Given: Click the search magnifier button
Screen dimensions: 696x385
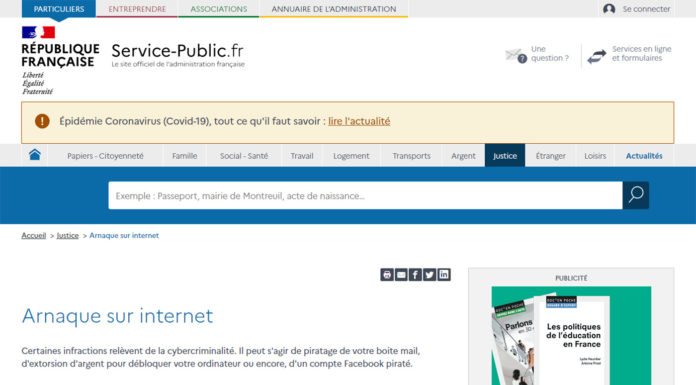Looking at the screenshot, I should (636, 195).
